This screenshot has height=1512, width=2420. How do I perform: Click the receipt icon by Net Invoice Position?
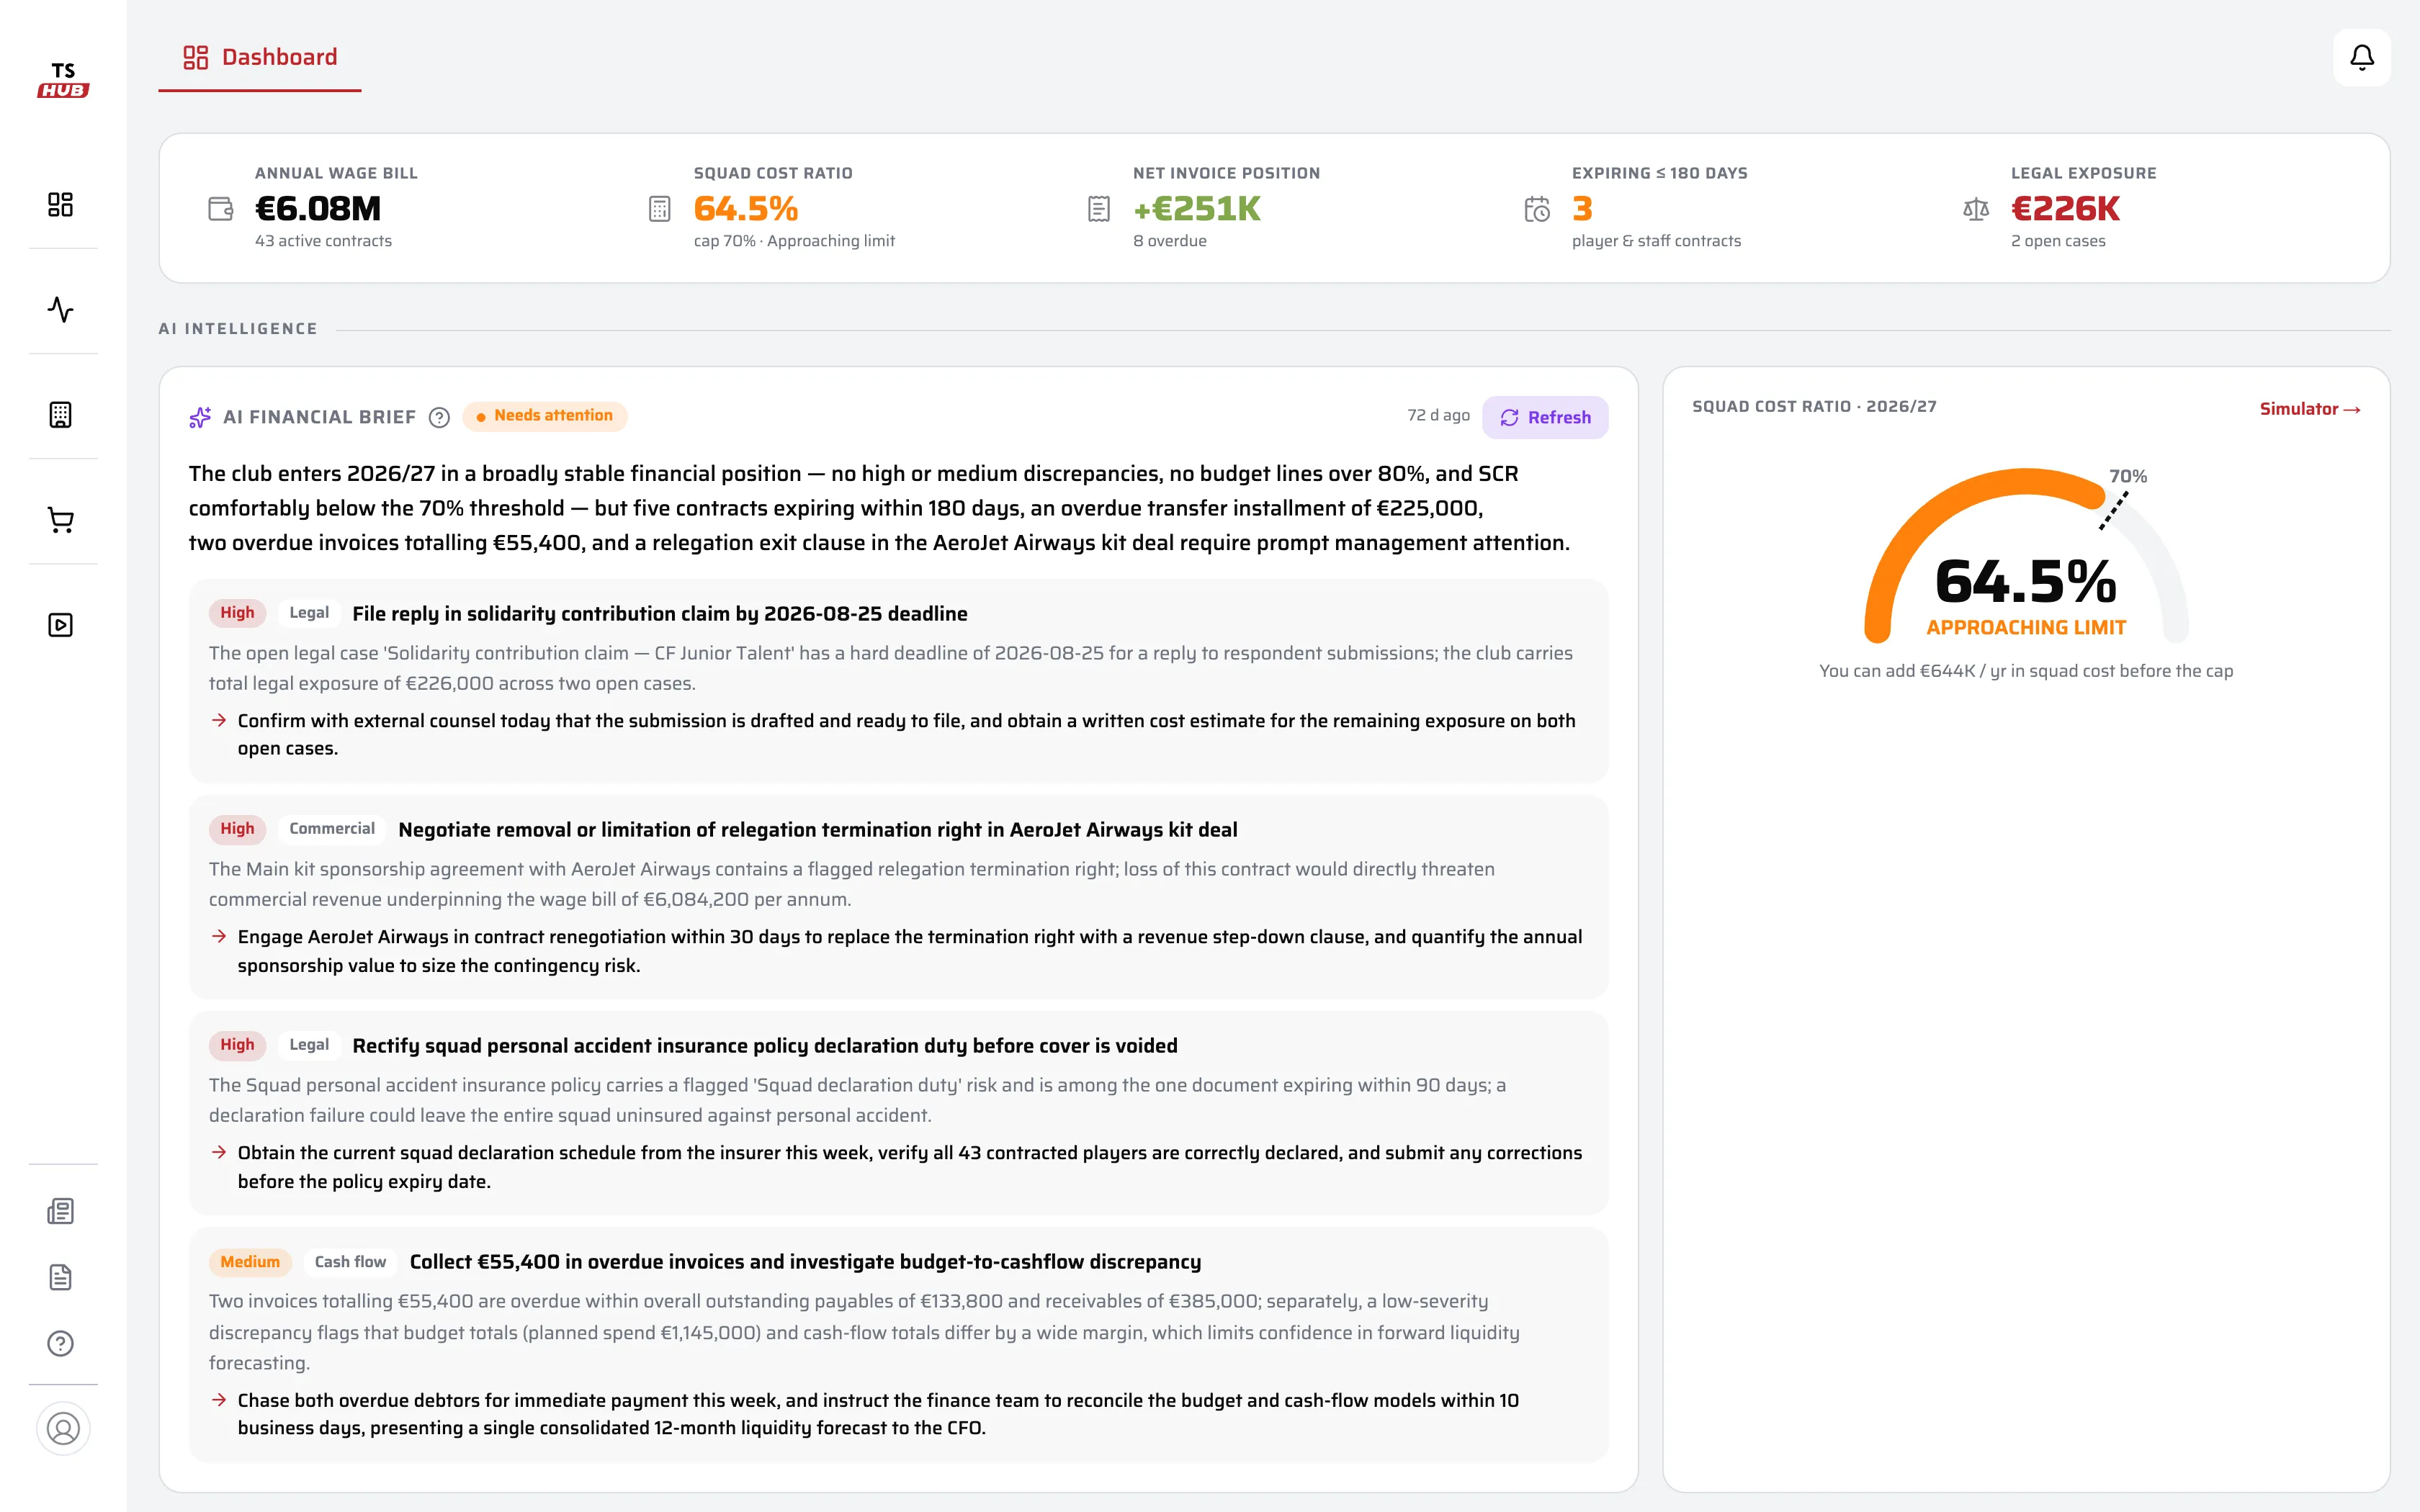(1099, 209)
